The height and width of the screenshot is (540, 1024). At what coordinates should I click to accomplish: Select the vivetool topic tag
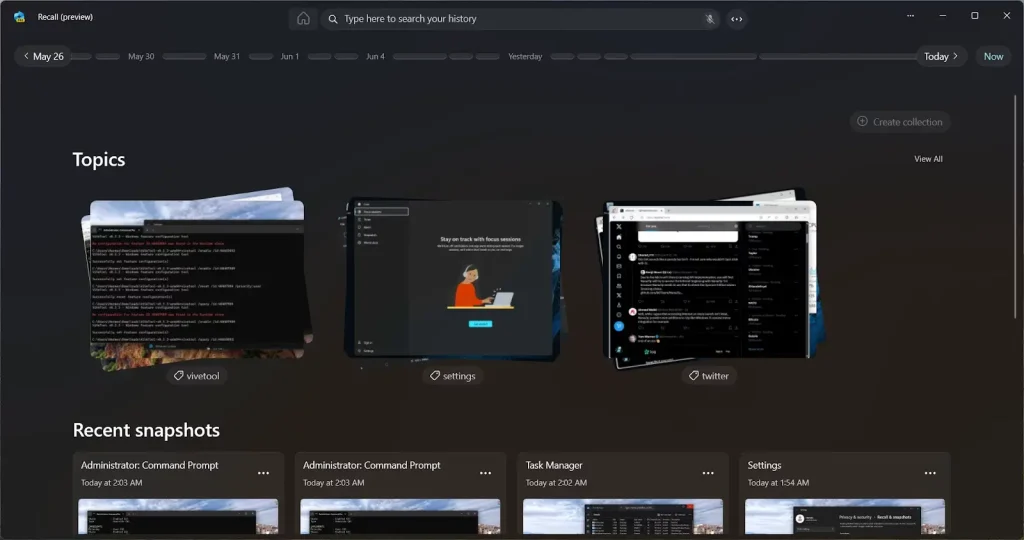196,376
